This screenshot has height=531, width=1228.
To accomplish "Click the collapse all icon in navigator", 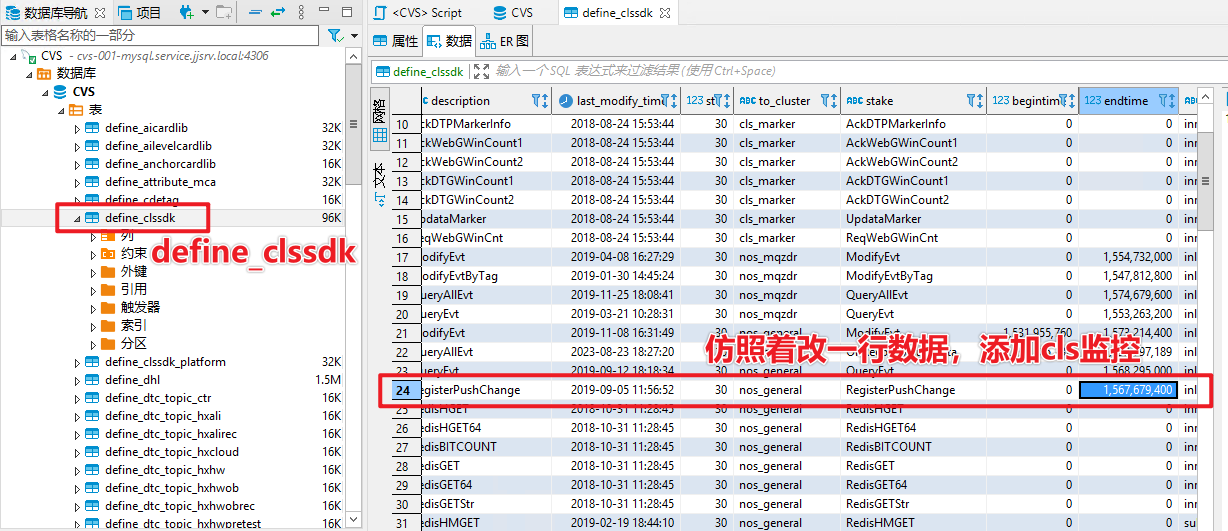I will point(255,12).
